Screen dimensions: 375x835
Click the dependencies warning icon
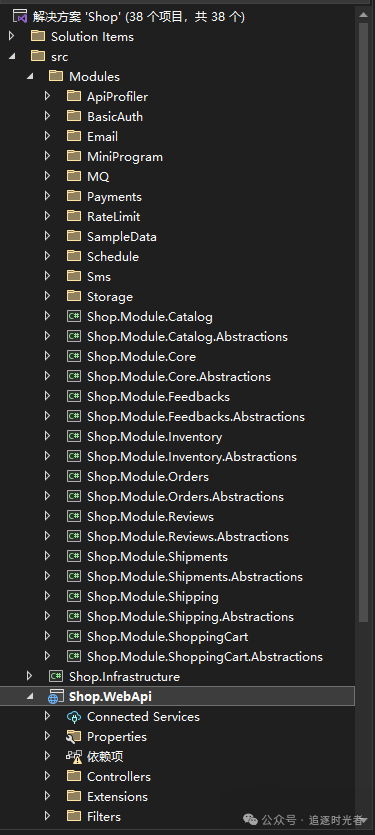coord(74,757)
